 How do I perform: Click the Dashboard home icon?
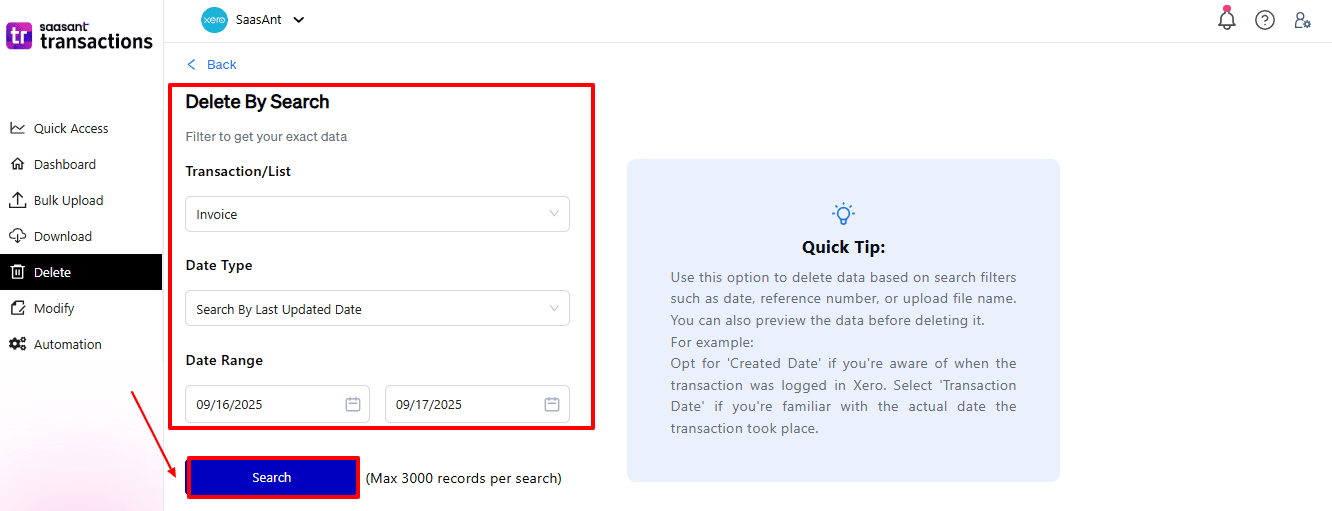(x=17, y=164)
